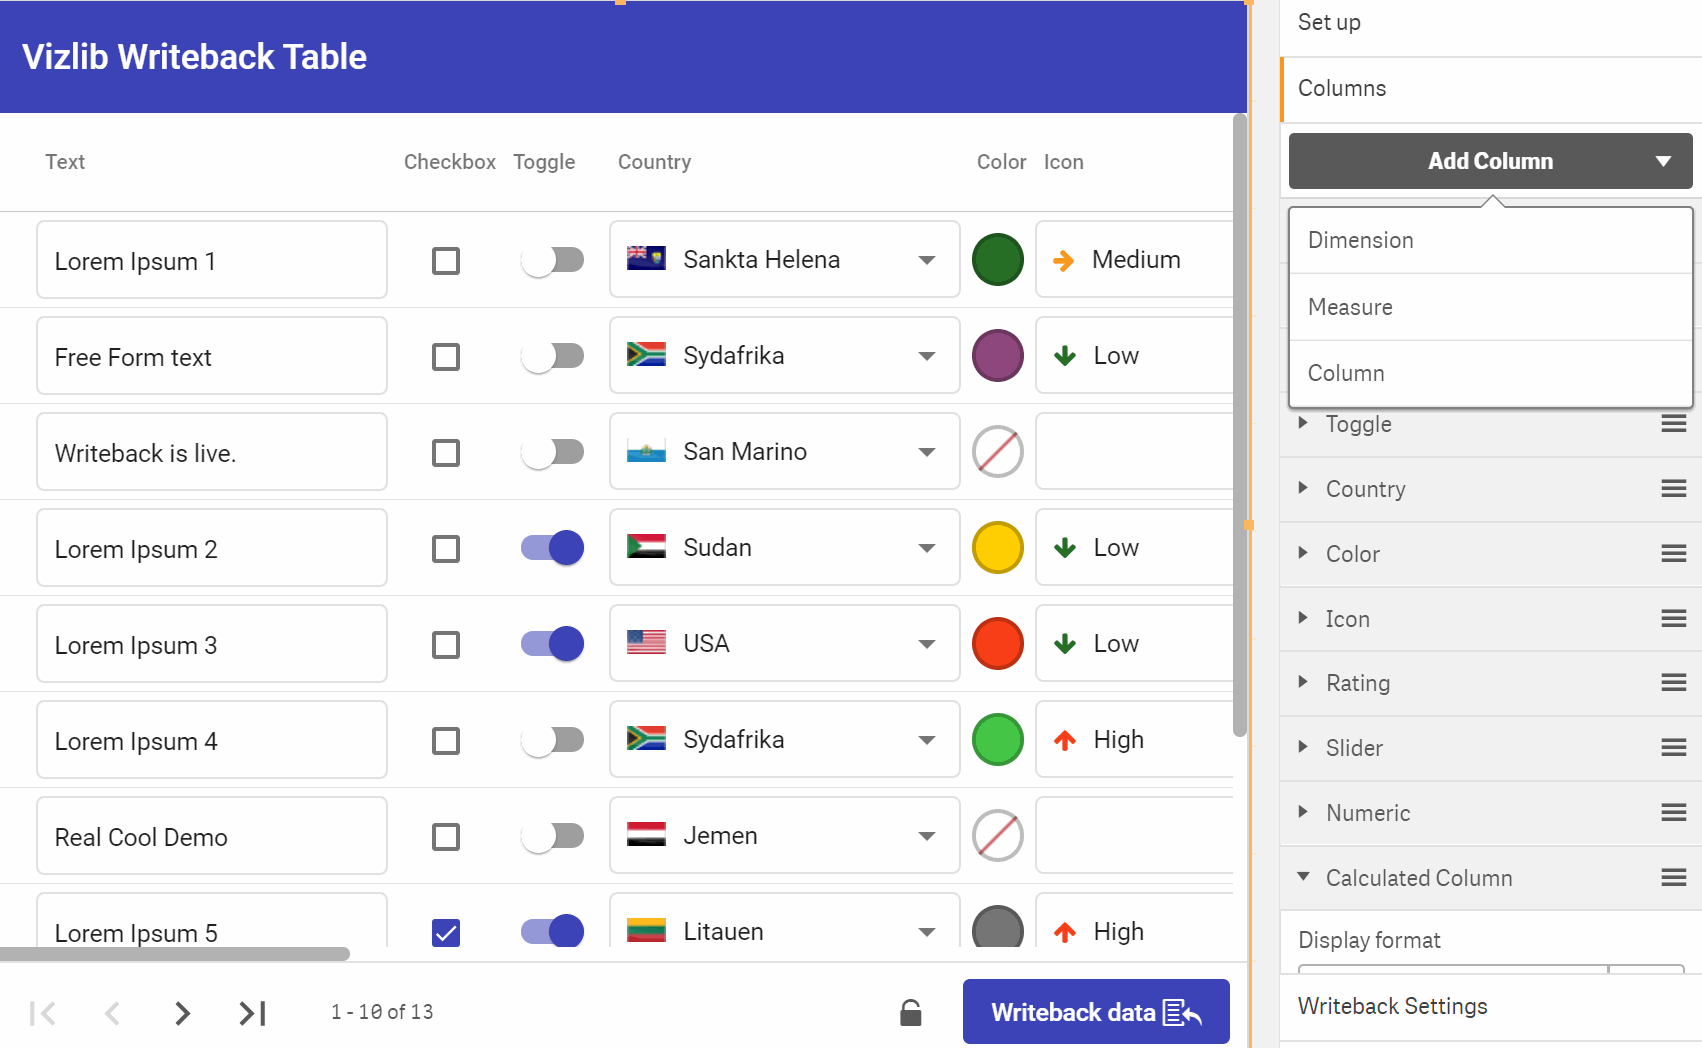Image resolution: width=1702 pixels, height=1048 pixels.
Task: Click empty color circle for Writeback is live row
Action: click(x=998, y=452)
